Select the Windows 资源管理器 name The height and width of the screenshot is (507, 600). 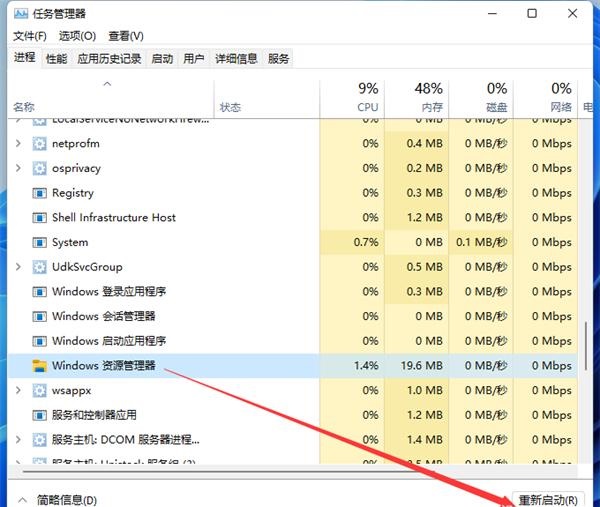click(x=104, y=366)
